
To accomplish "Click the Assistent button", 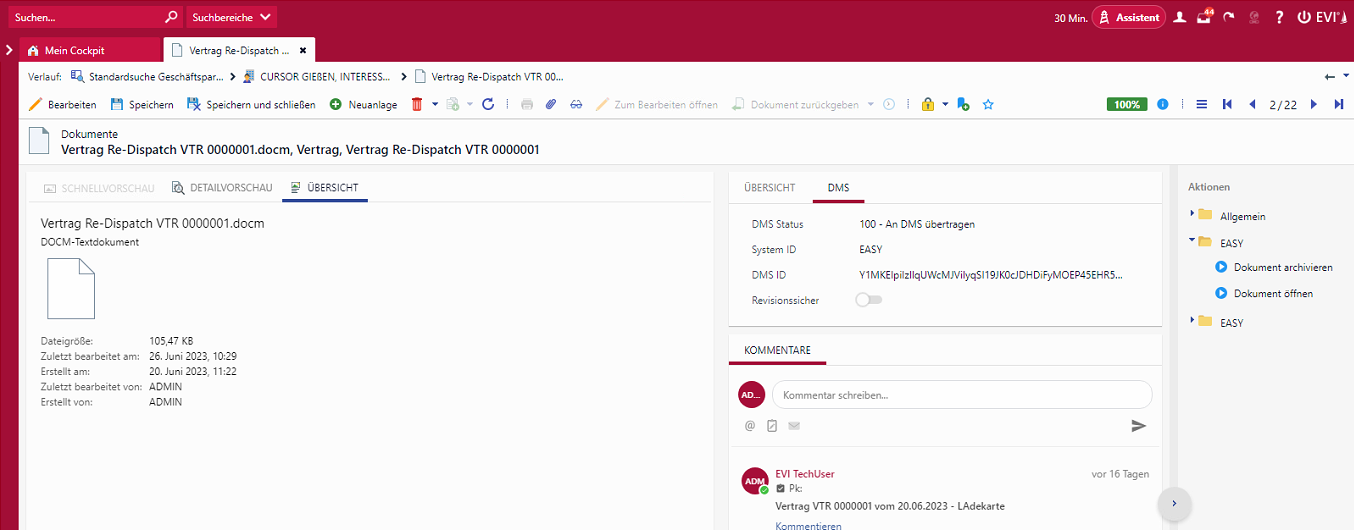I will point(1128,18).
